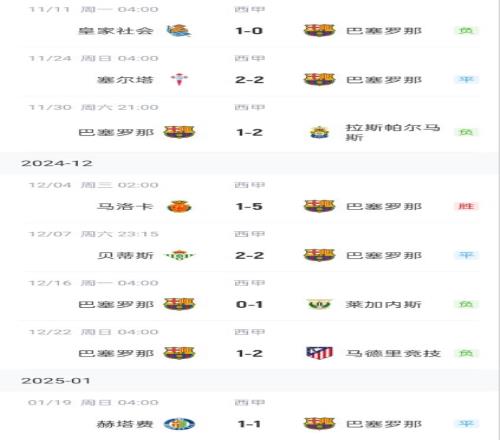Select the 2024-12 month header

click(57, 163)
